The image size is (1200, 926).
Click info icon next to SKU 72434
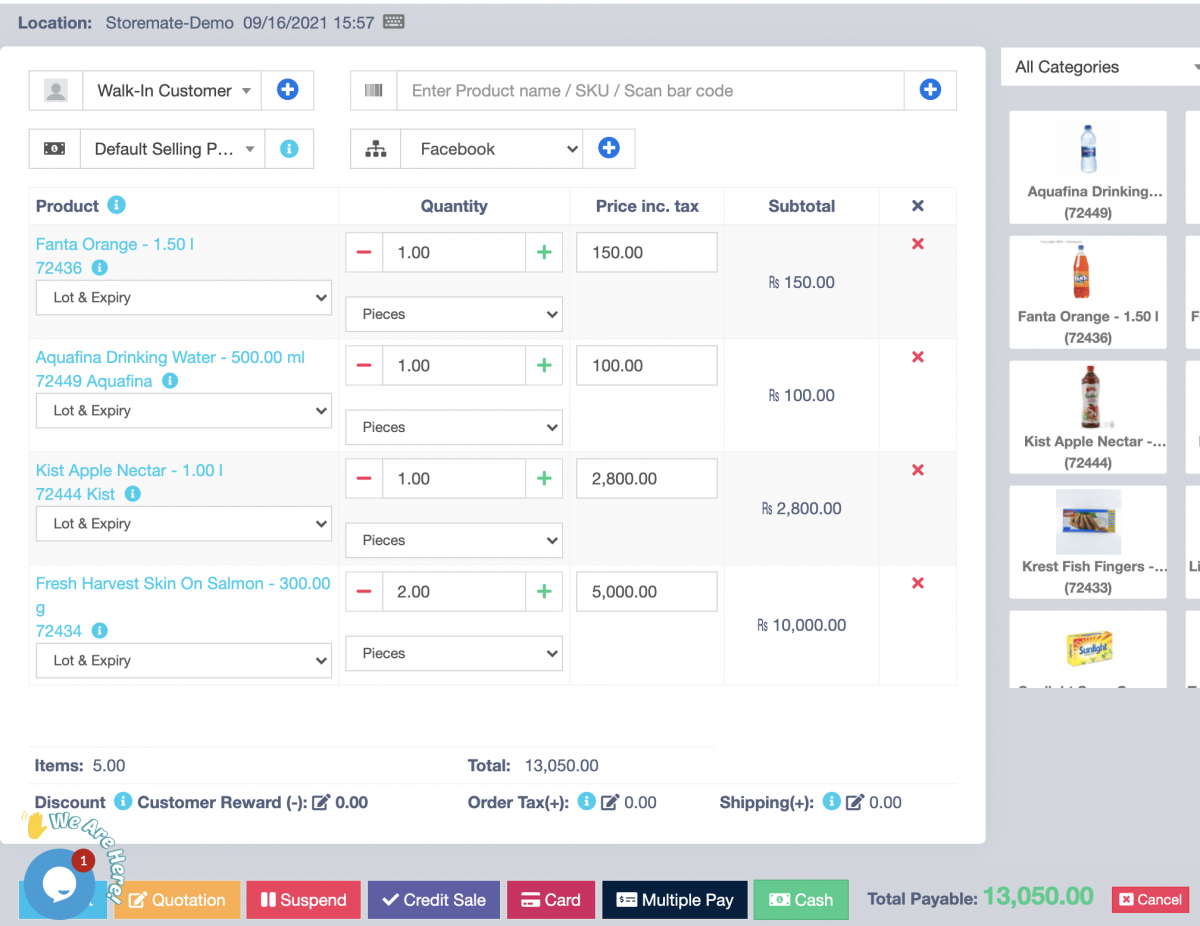(99, 630)
